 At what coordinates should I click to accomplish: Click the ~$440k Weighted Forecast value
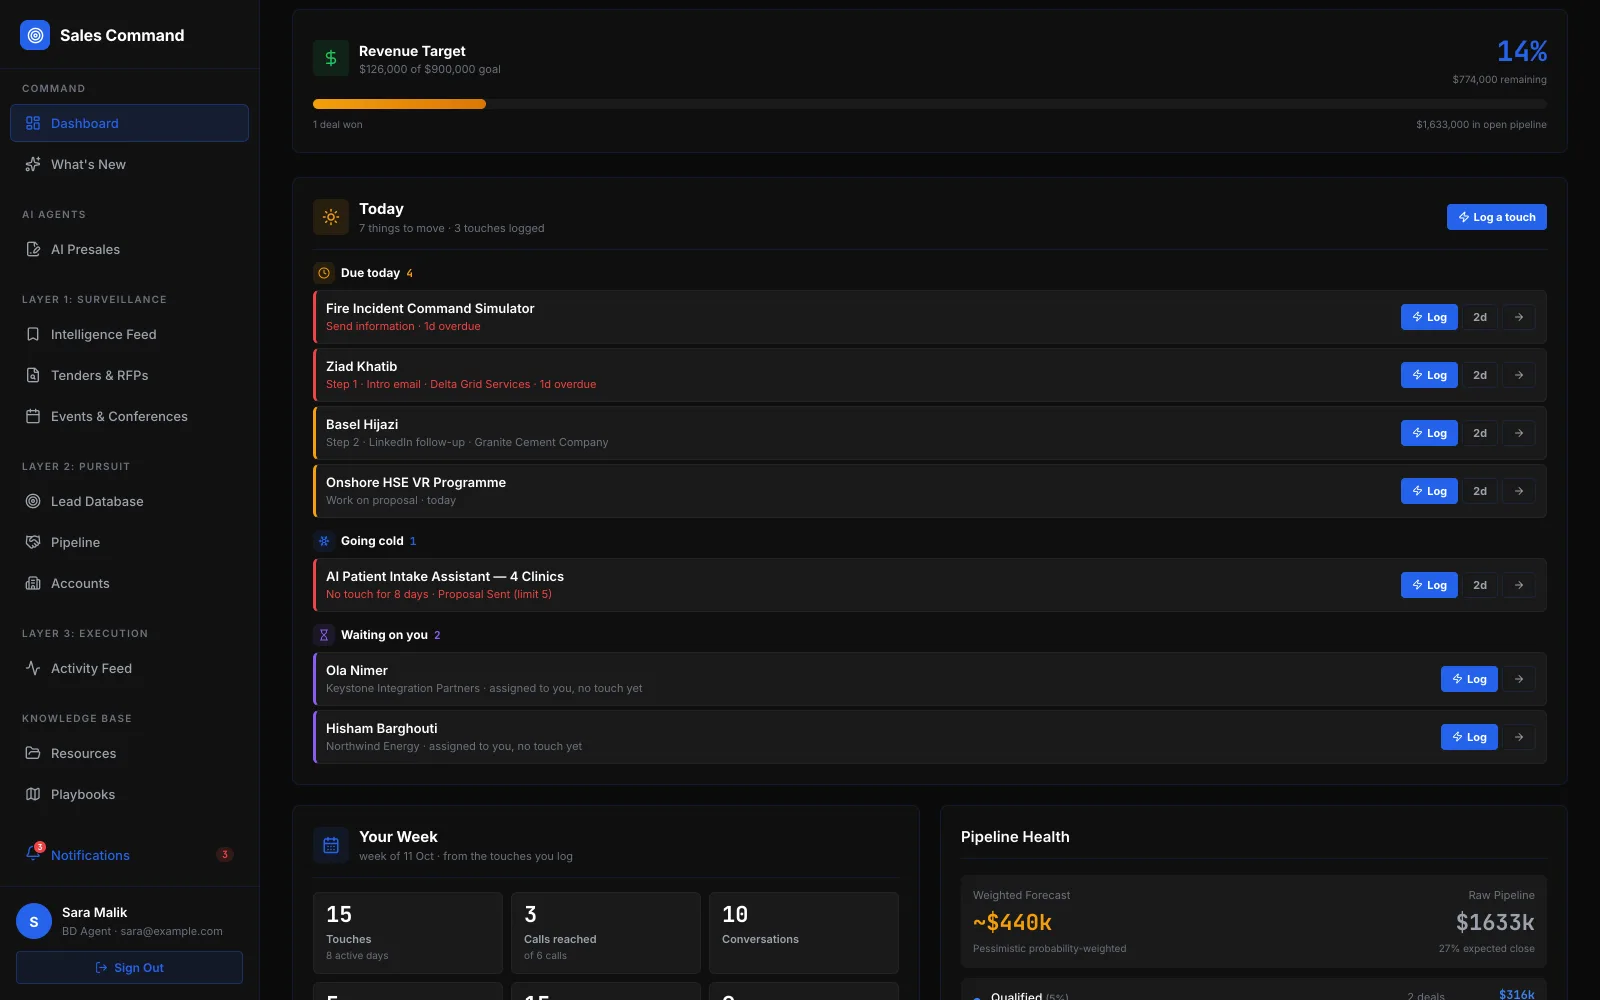tap(1012, 922)
